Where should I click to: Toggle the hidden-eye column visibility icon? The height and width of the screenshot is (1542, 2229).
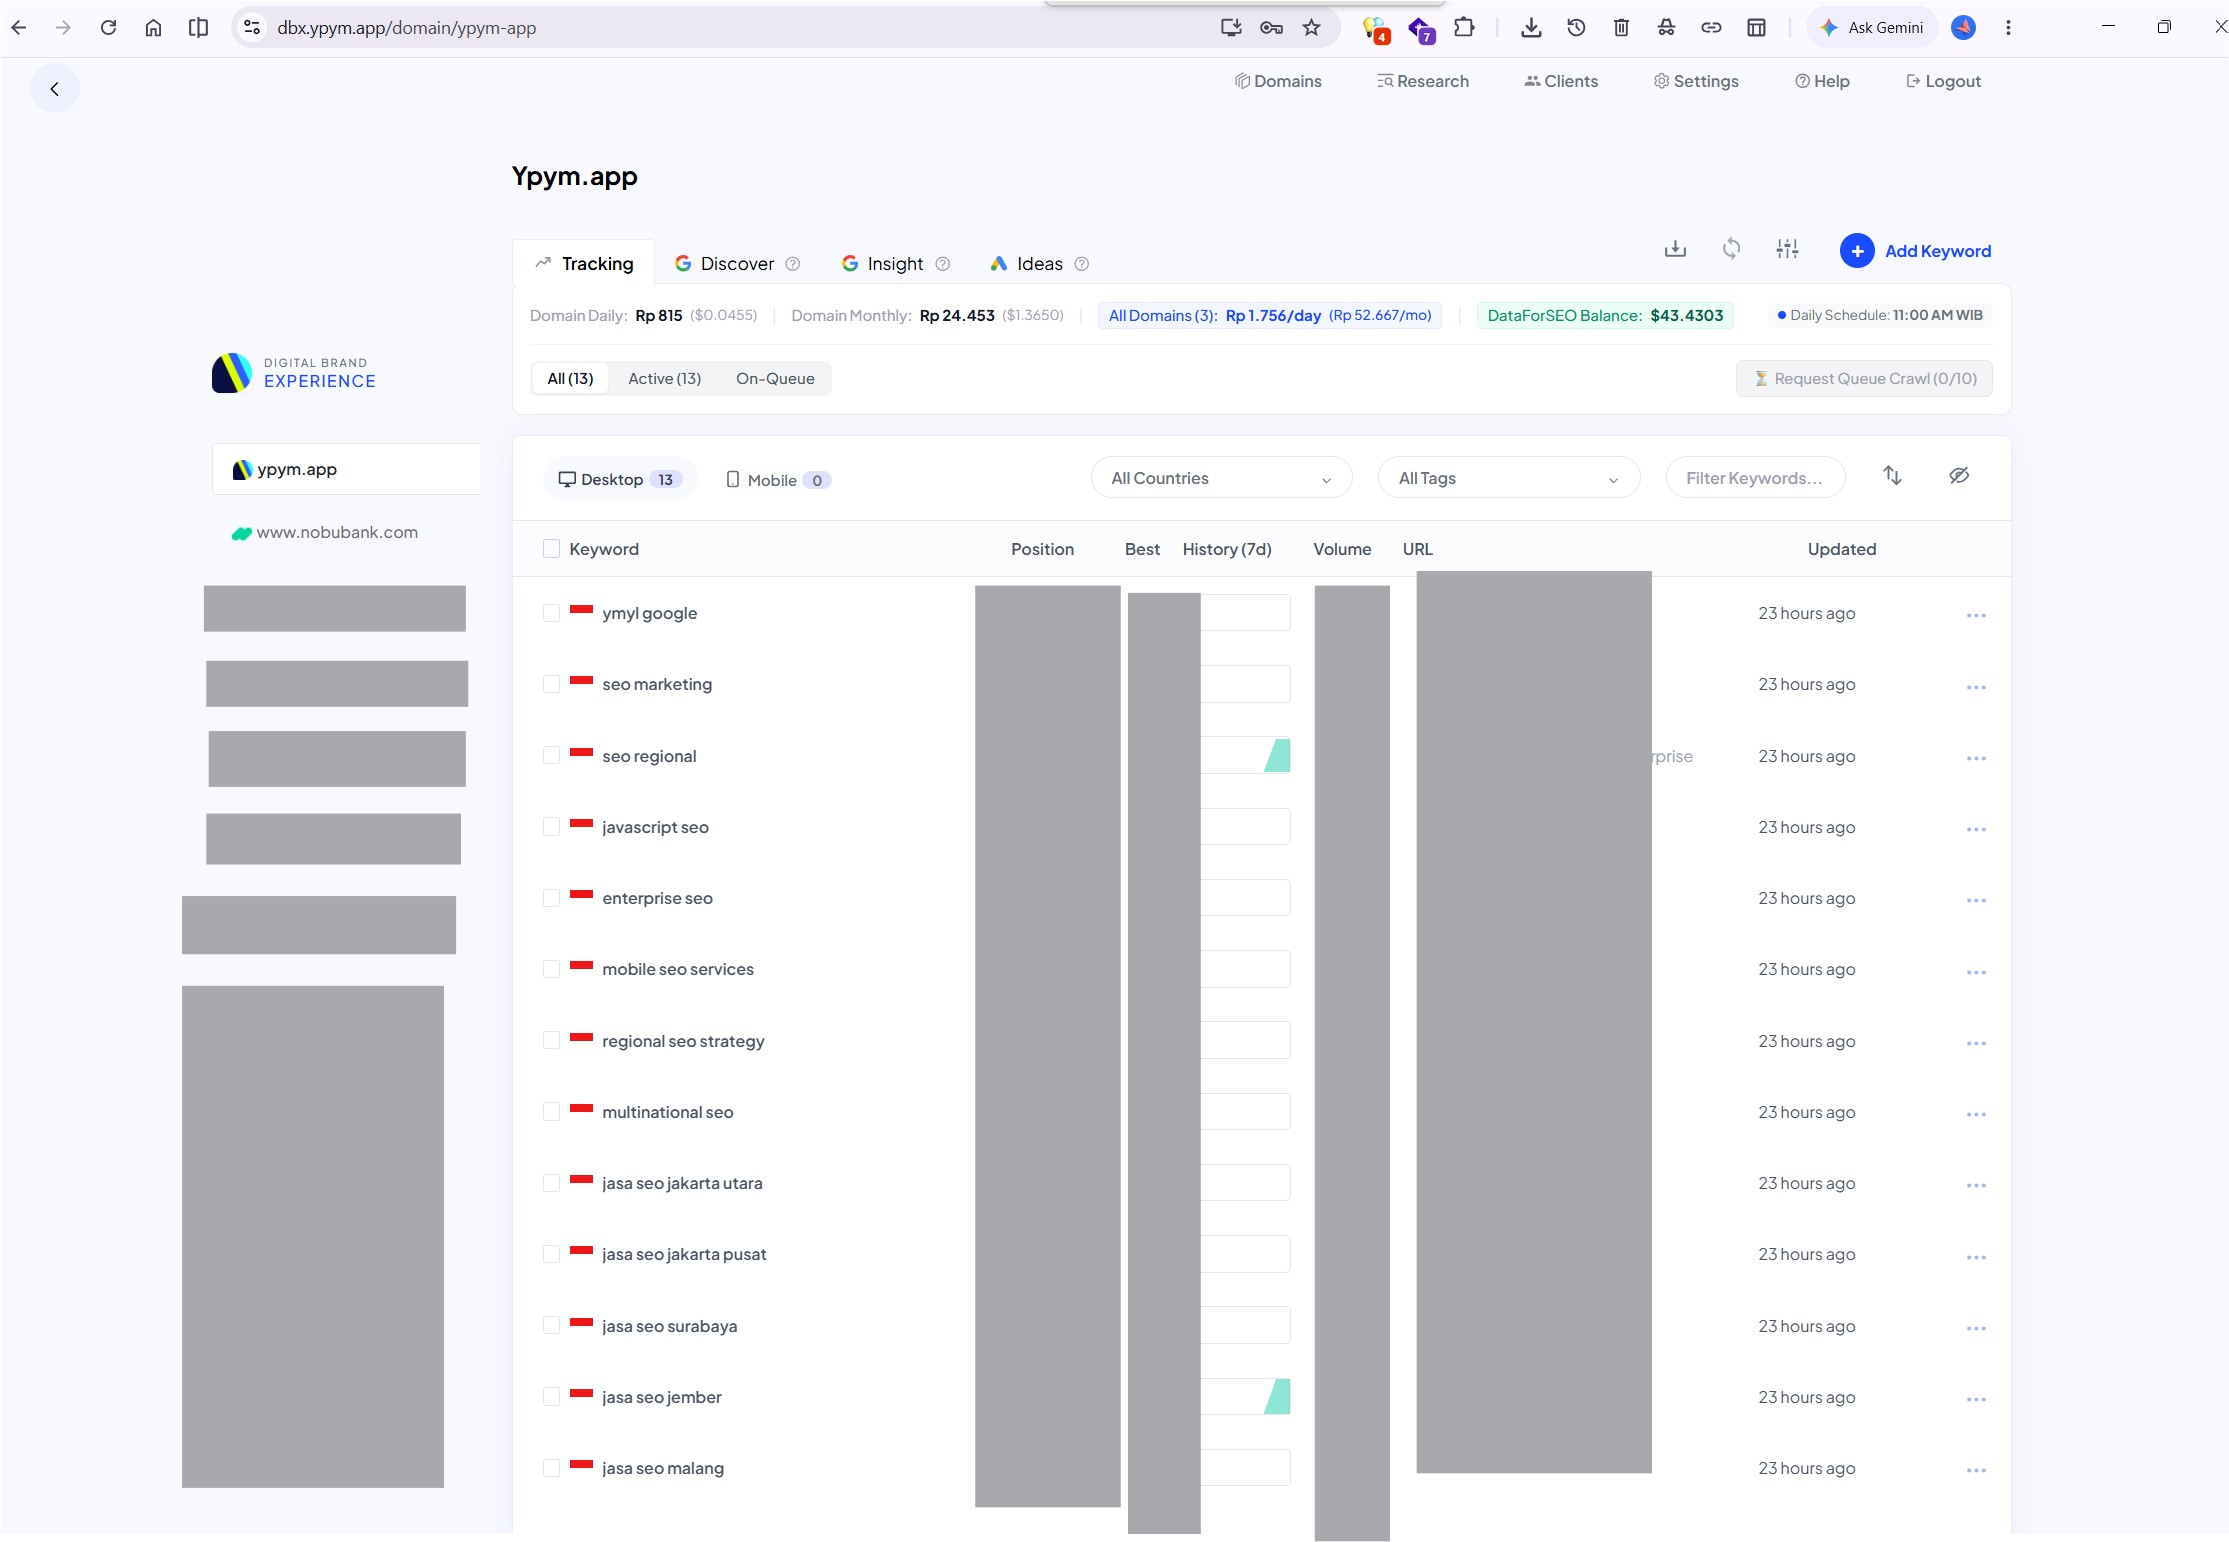[x=1959, y=476]
